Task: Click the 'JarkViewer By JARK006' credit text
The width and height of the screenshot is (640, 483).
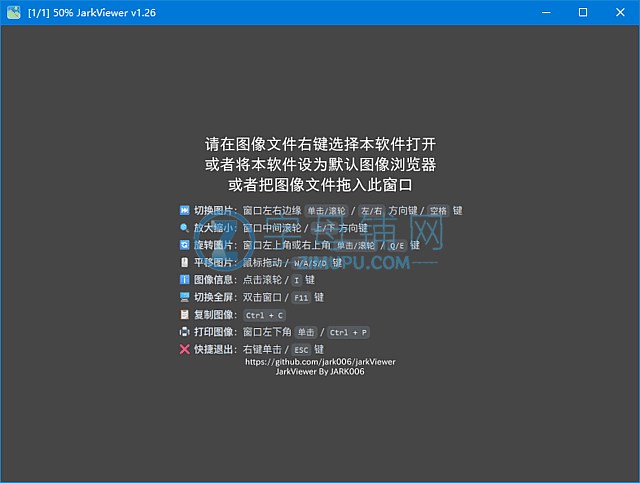Action: point(320,371)
